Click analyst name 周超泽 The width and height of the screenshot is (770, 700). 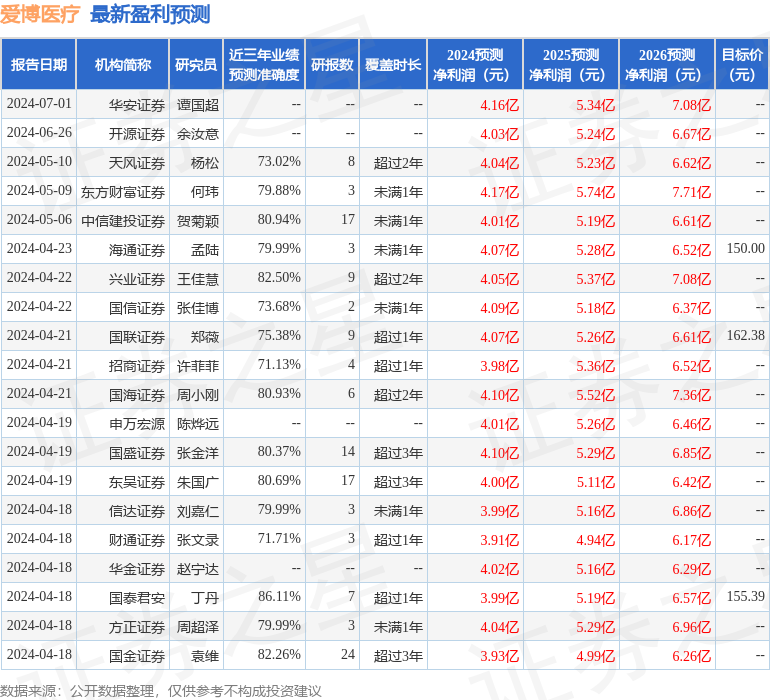[x=198, y=627]
